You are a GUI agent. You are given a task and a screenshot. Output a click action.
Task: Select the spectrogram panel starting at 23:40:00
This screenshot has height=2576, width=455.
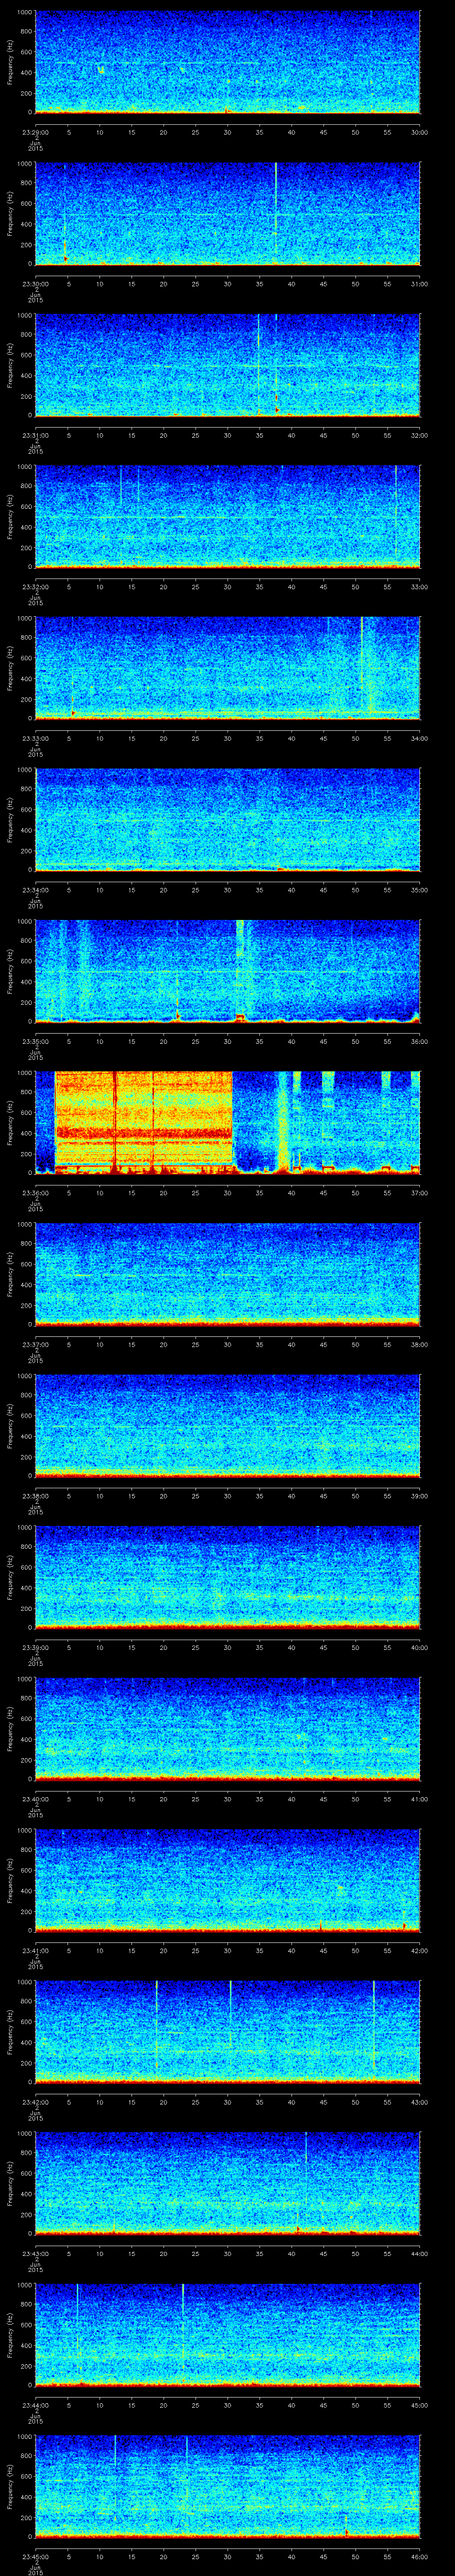(x=227, y=1728)
